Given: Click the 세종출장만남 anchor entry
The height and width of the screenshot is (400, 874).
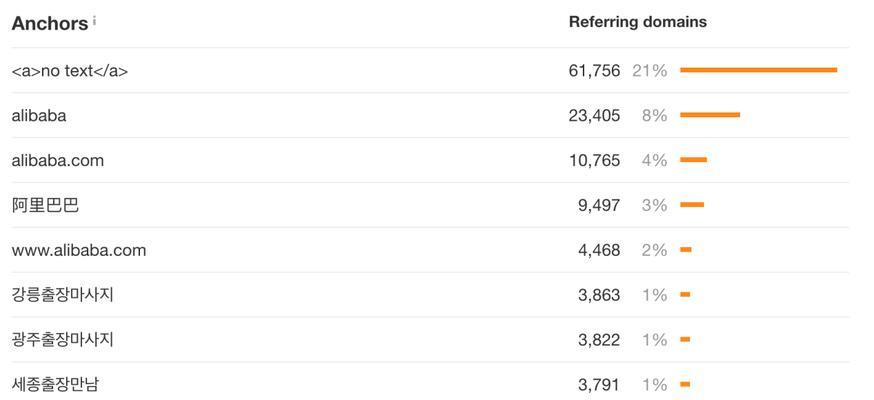Looking at the screenshot, I should point(59,384).
